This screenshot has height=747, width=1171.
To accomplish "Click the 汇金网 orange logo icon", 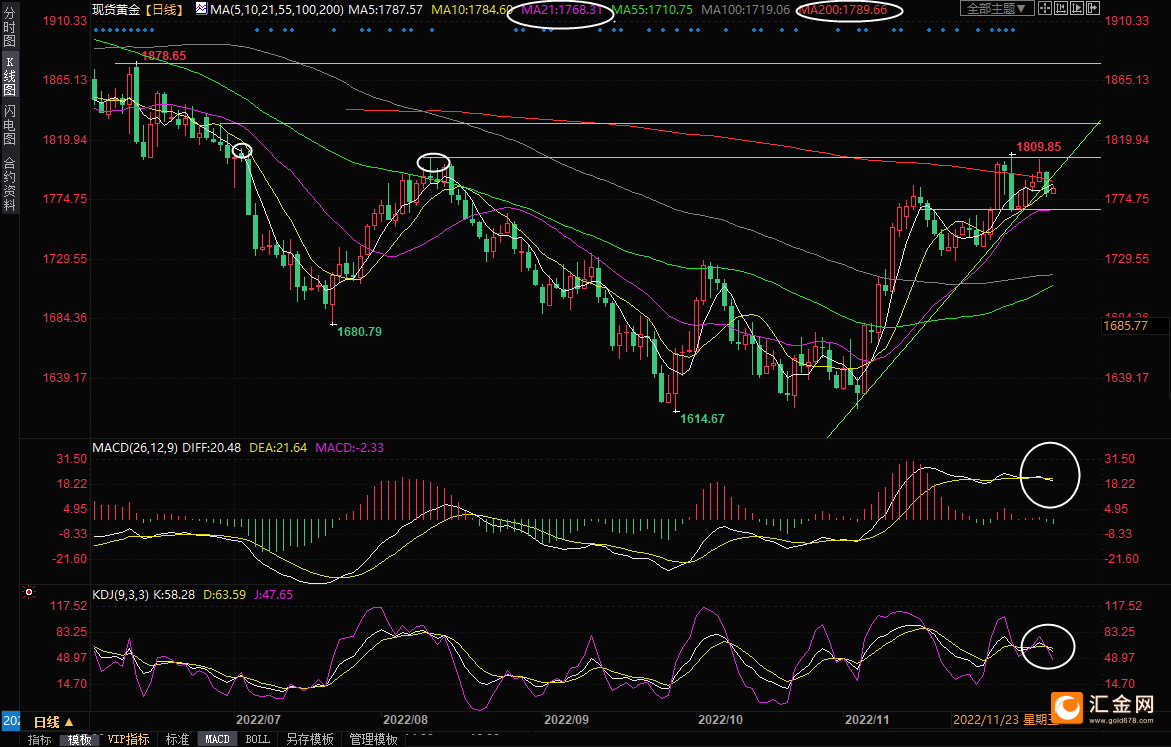I will point(1069,708).
